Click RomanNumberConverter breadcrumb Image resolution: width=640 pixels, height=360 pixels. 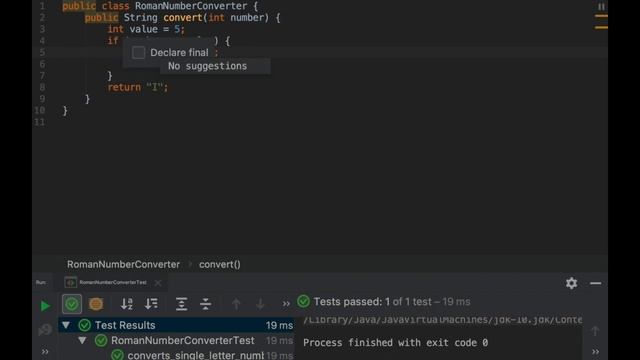pos(123,264)
